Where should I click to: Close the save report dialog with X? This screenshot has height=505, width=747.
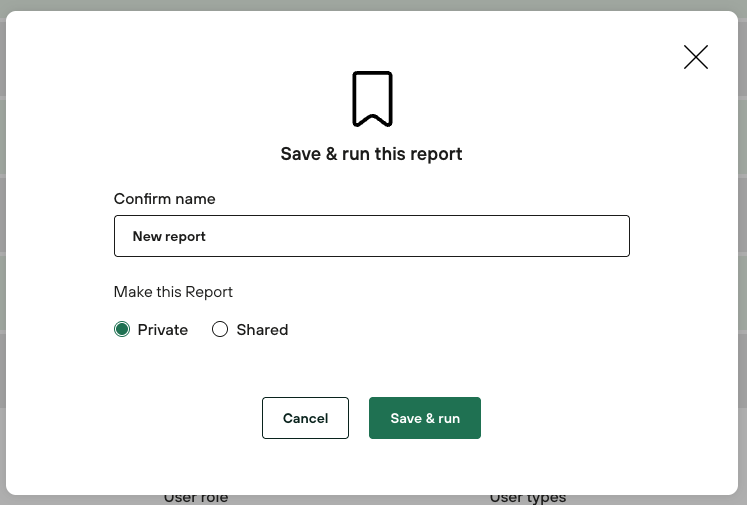(x=696, y=57)
